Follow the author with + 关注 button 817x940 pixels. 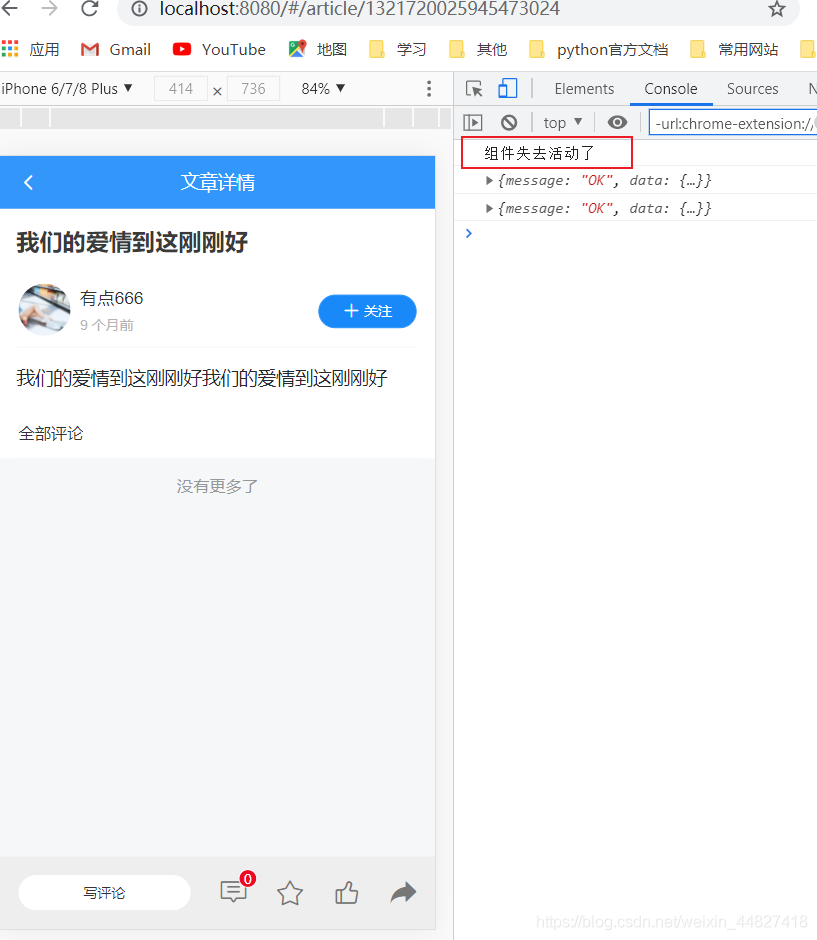point(367,311)
